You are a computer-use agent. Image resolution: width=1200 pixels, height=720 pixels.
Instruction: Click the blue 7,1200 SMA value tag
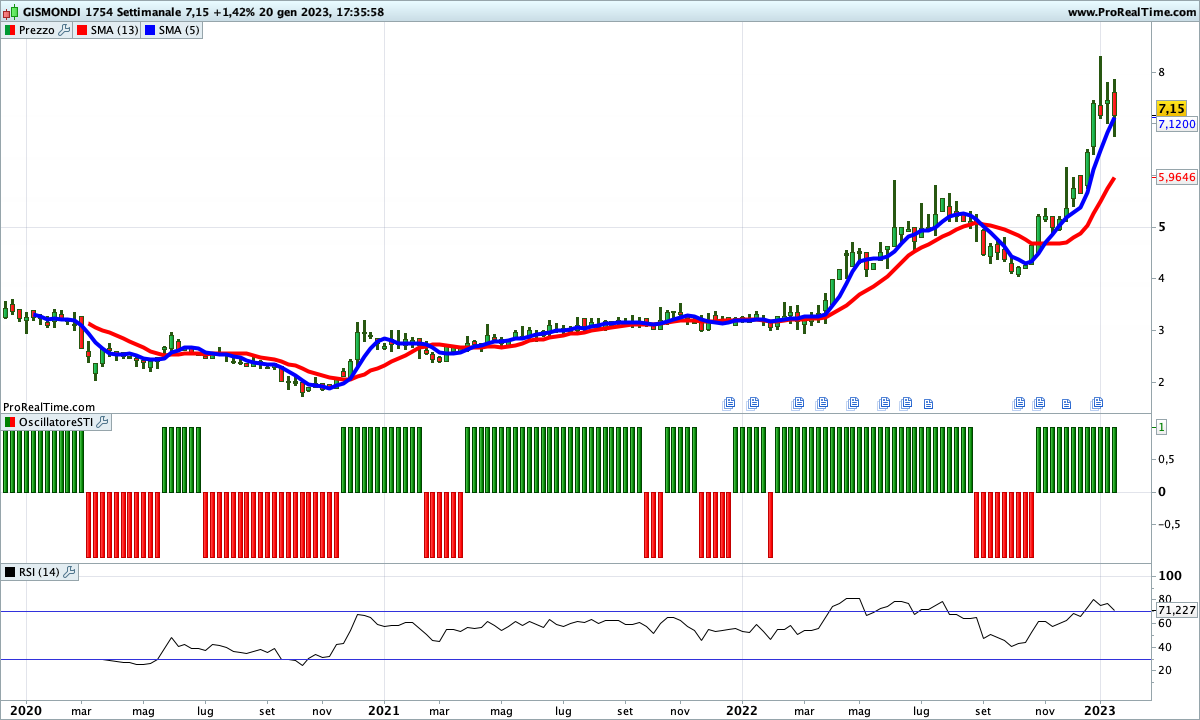1176,124
